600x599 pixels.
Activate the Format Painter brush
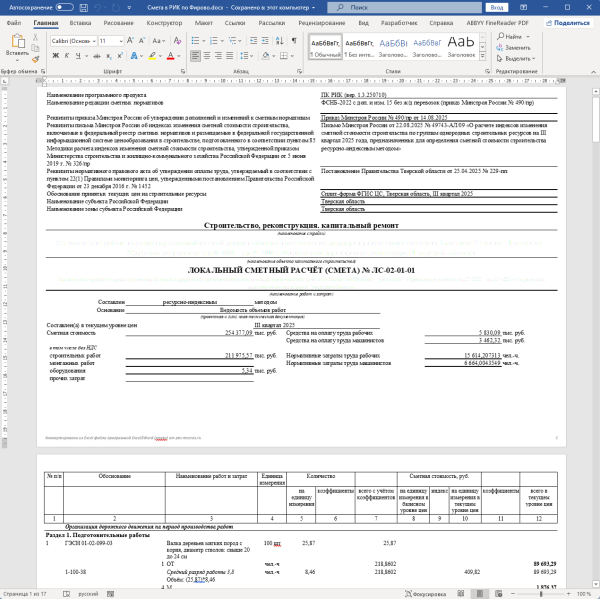click(35, 59)
